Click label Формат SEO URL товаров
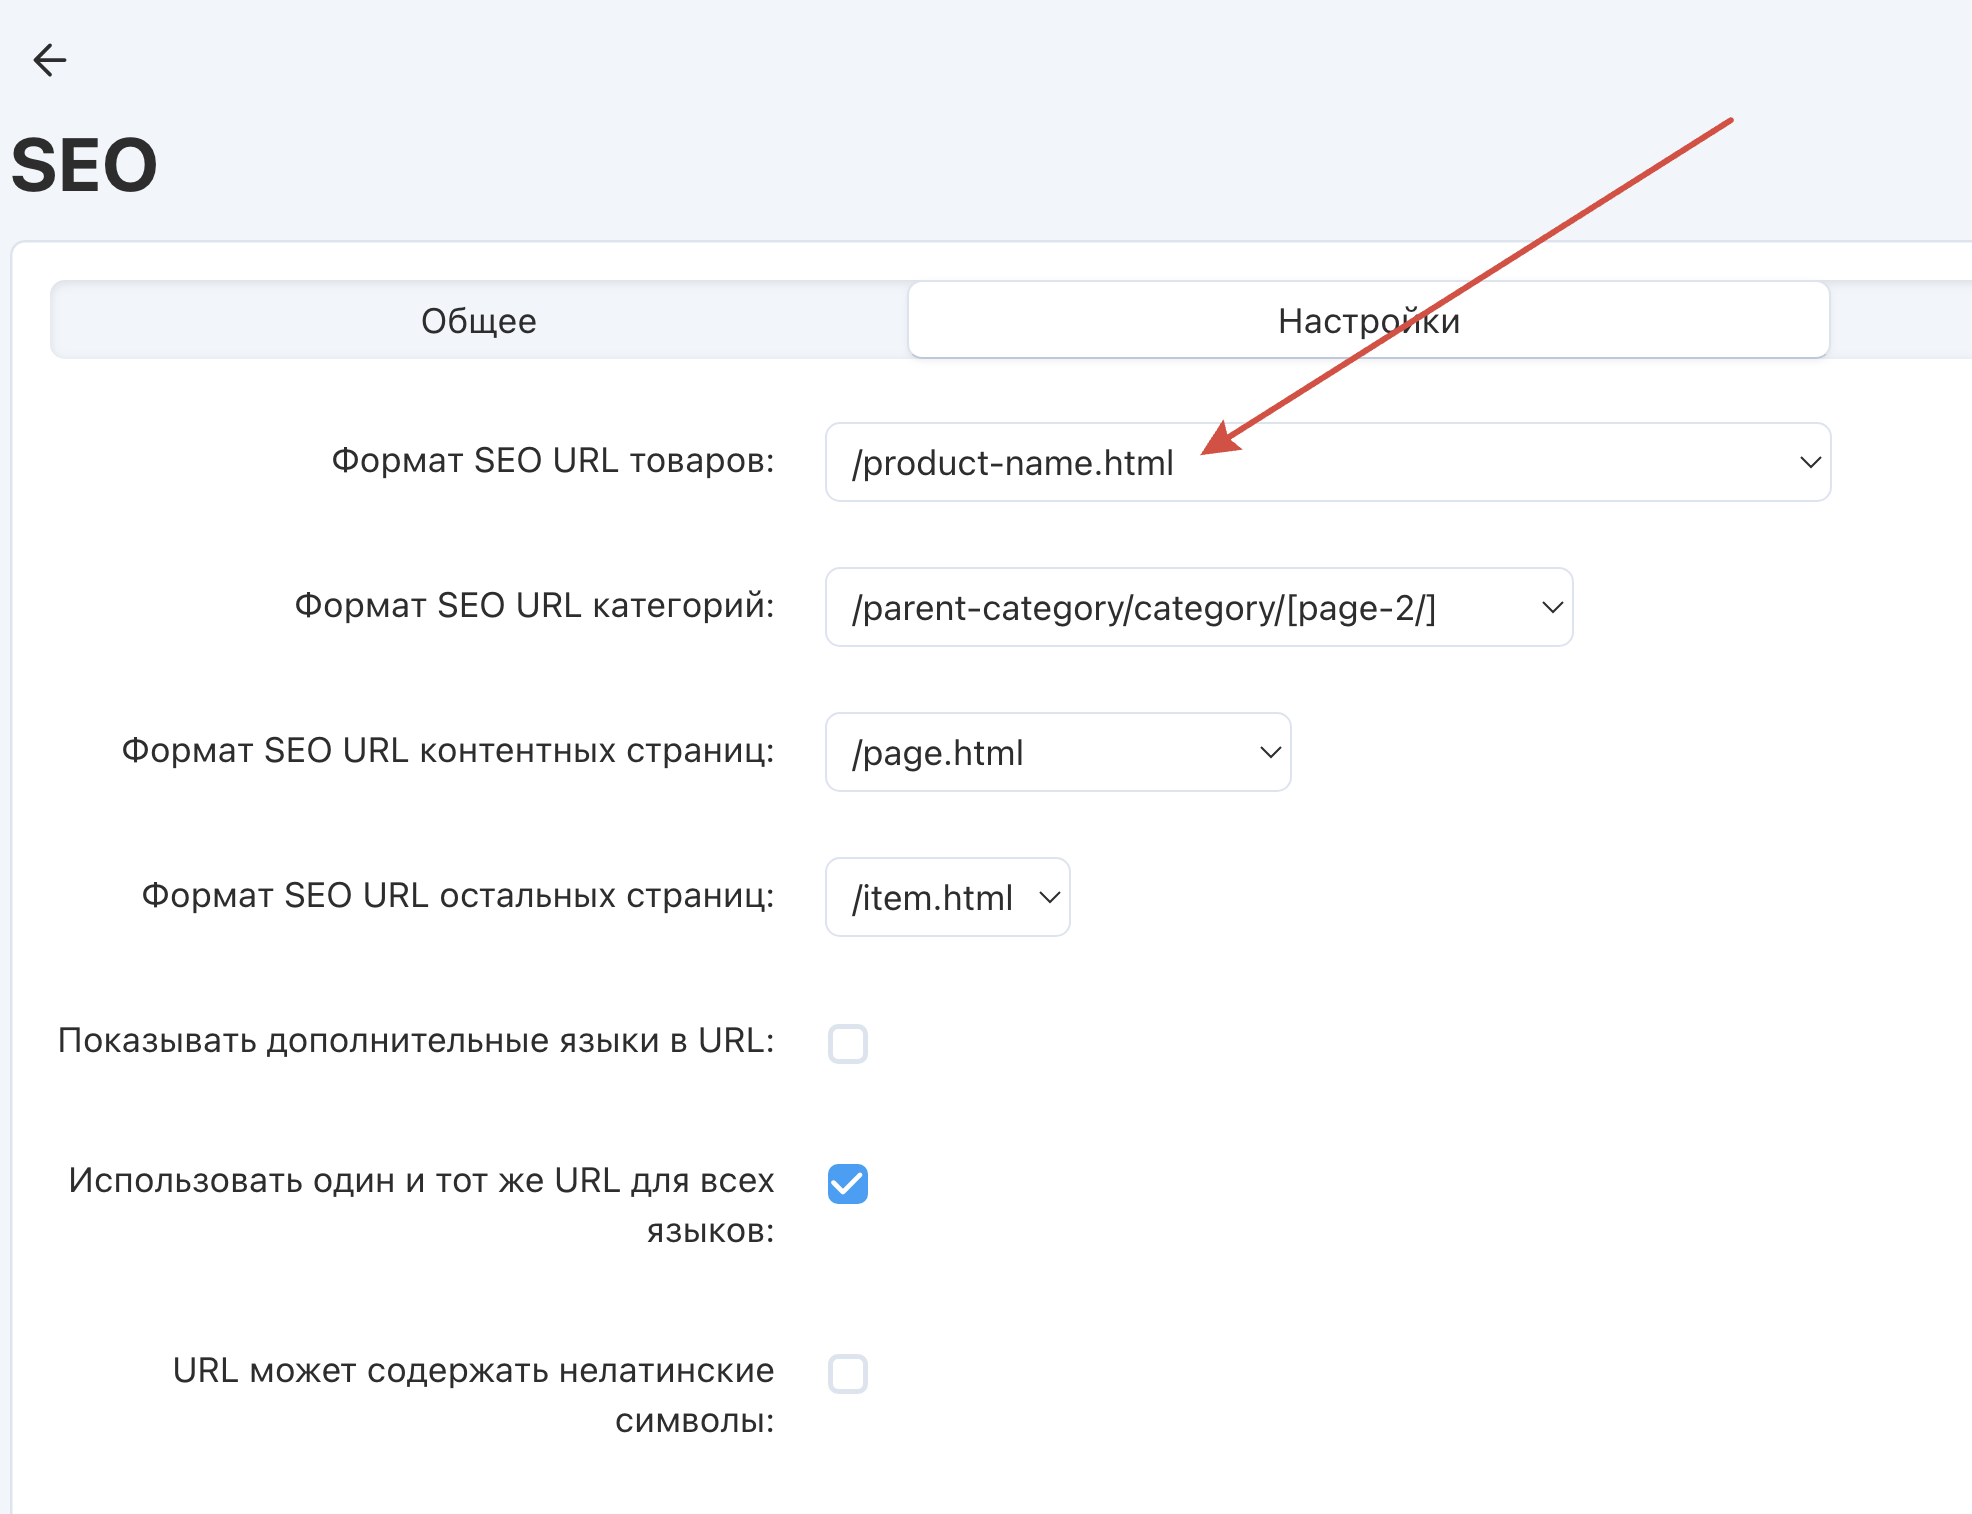 552,460
